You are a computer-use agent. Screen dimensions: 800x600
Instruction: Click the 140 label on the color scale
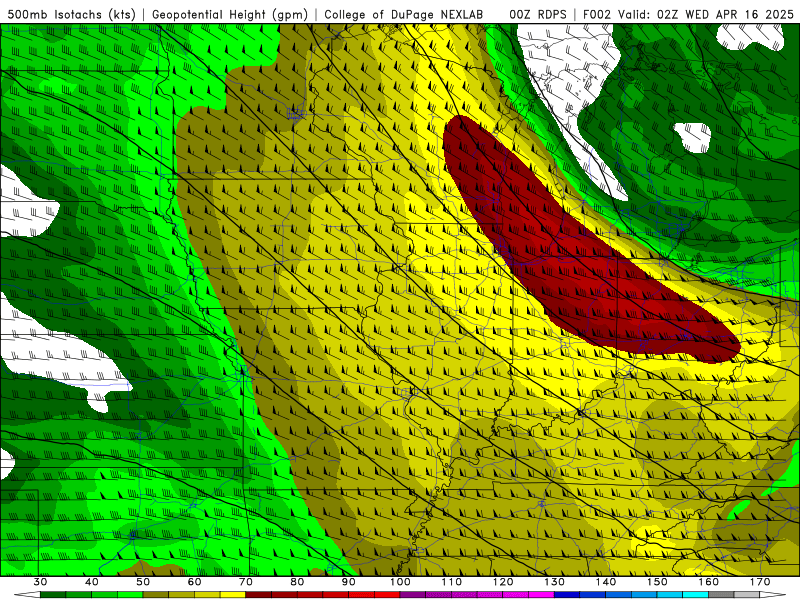[606, 582]
